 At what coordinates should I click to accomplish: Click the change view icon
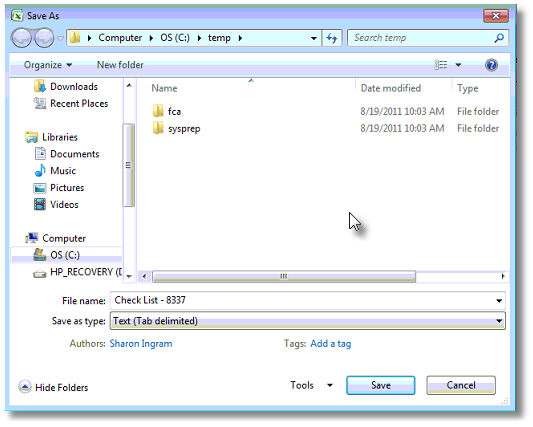(441, 65)
